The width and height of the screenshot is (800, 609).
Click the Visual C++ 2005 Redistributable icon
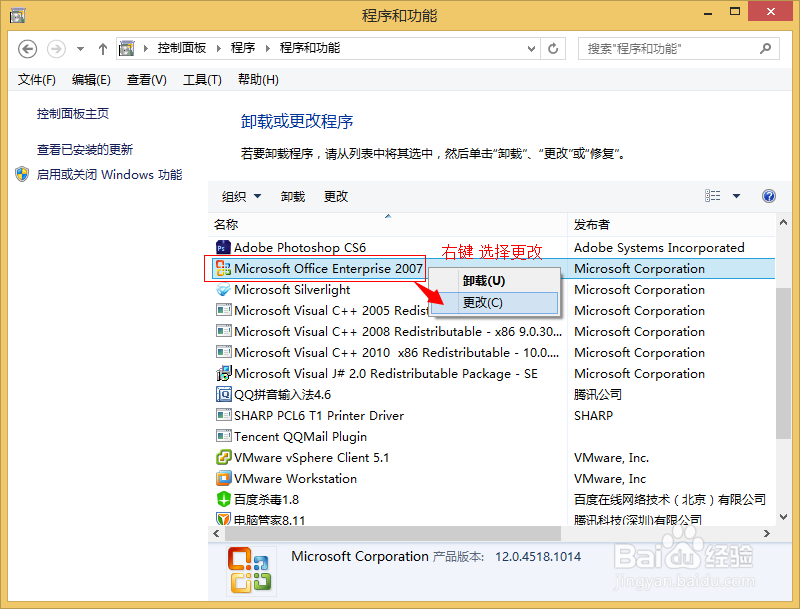[x=223, y=310]
